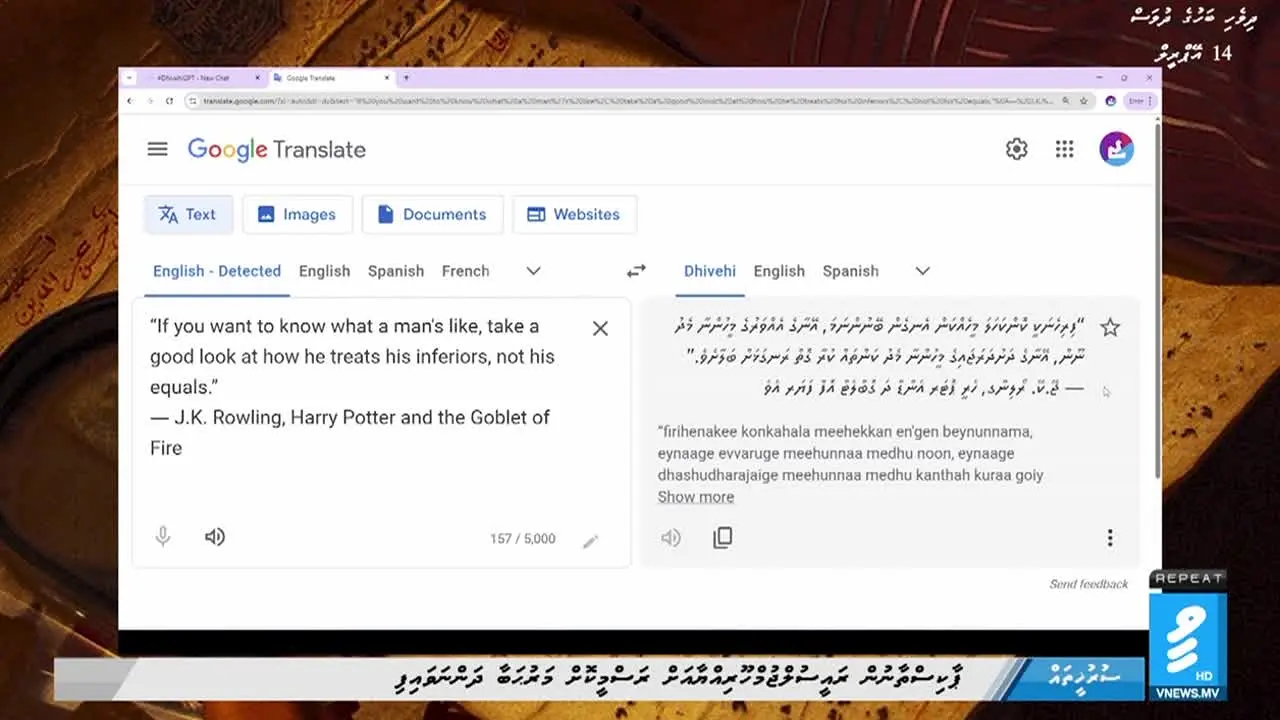The height and width of the screenshot is (720, 1280).
Task: Turn on handwriting pencil input
Action: coord(591,540)
